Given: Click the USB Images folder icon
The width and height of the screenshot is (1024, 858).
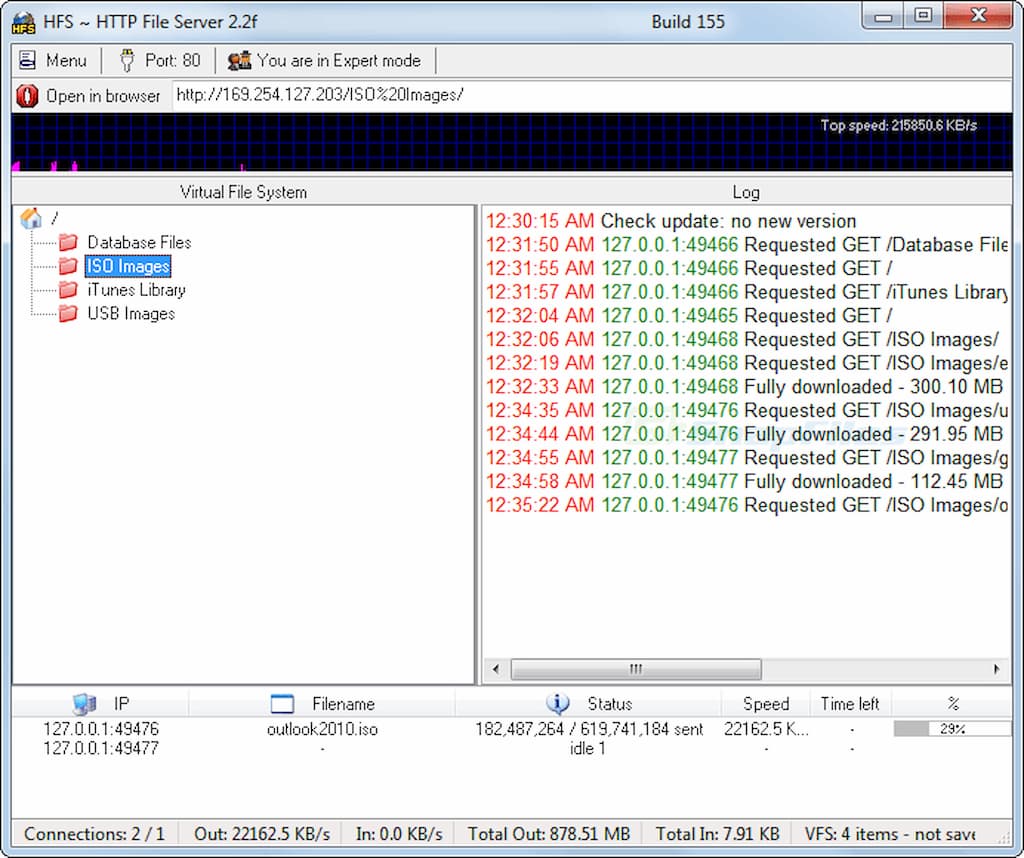Looking at the screenshot, I should (68, 314).
